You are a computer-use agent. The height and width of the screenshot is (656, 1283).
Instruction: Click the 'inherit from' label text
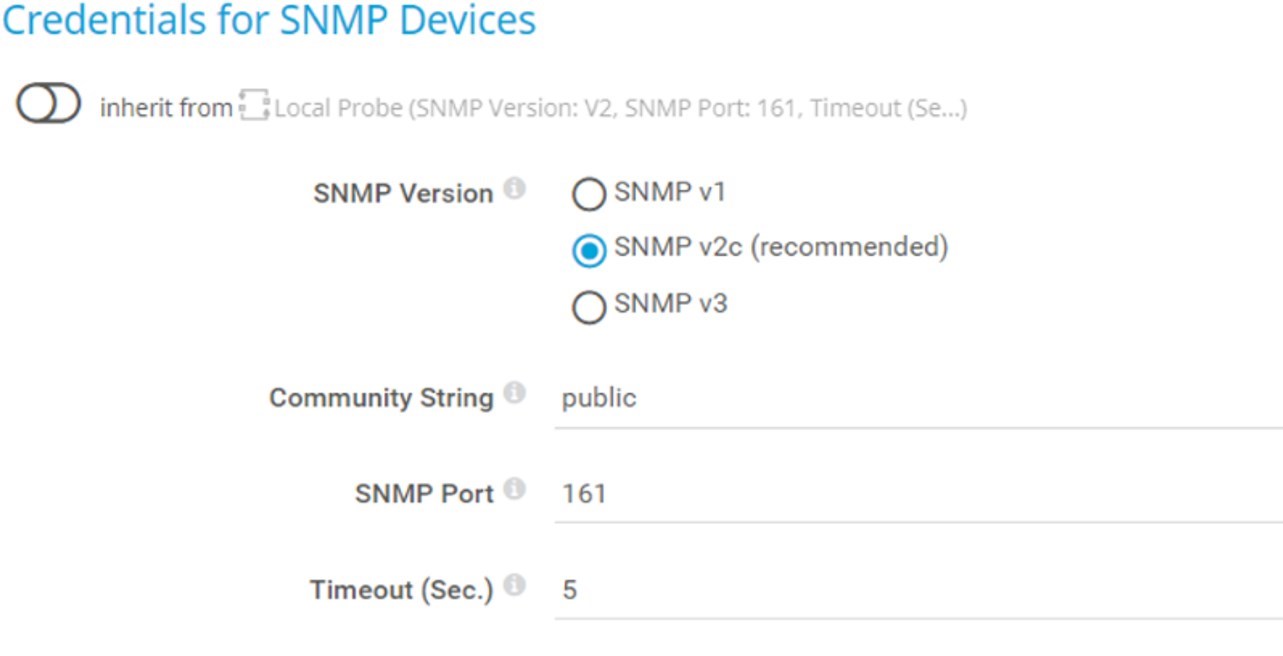click(166, 108)
